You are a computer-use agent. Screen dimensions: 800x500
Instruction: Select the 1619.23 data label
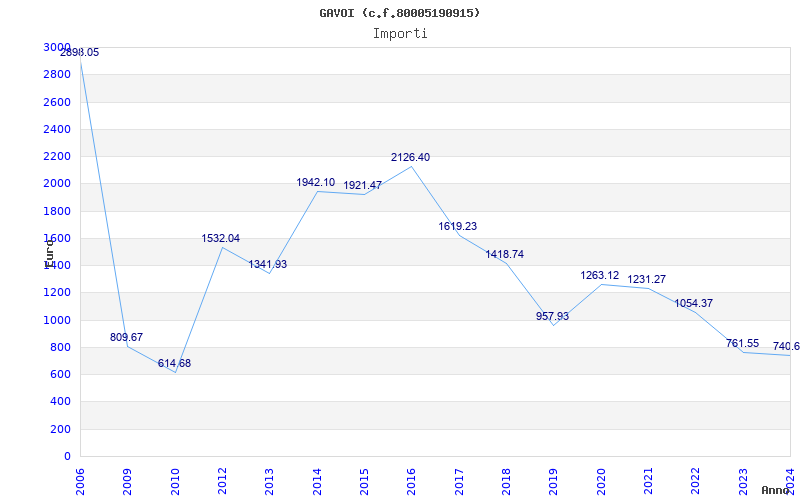[458, 227]
